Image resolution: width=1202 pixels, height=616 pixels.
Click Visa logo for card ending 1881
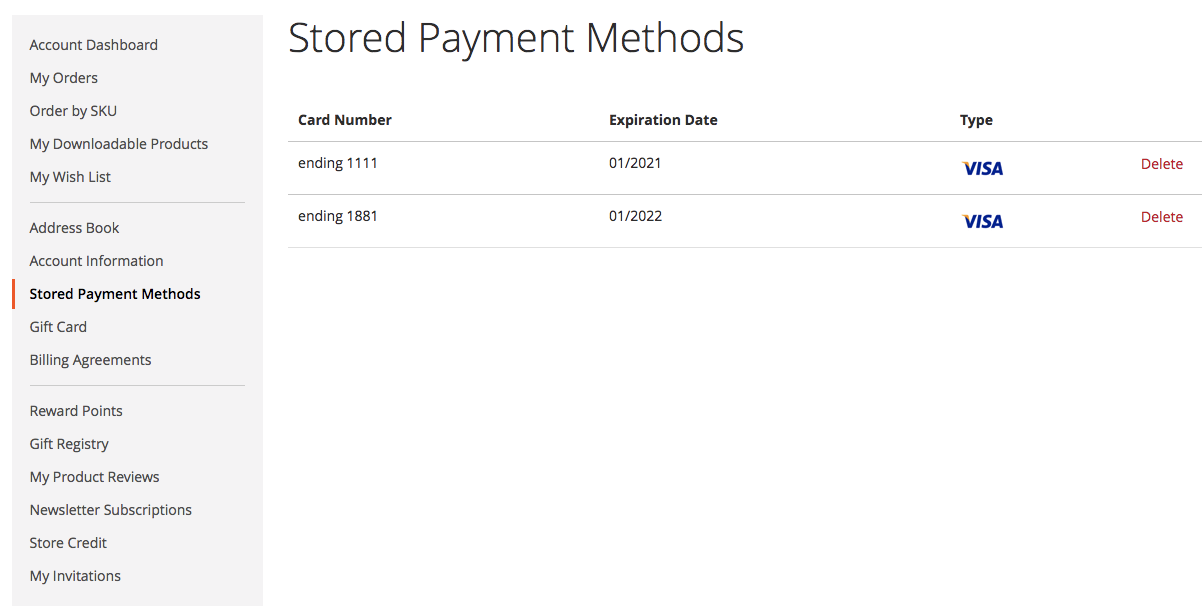982,221
